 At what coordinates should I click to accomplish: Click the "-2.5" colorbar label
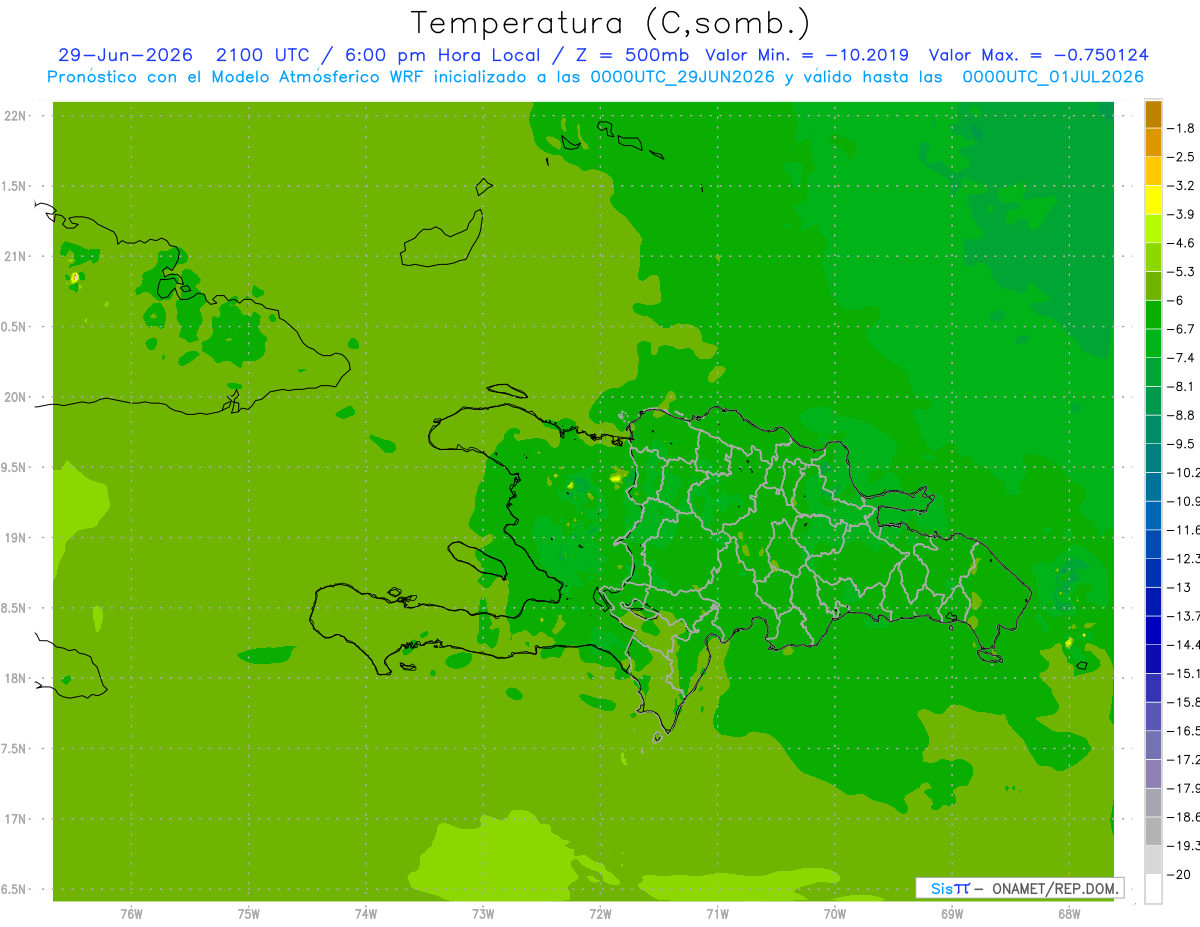[1182, 156]
